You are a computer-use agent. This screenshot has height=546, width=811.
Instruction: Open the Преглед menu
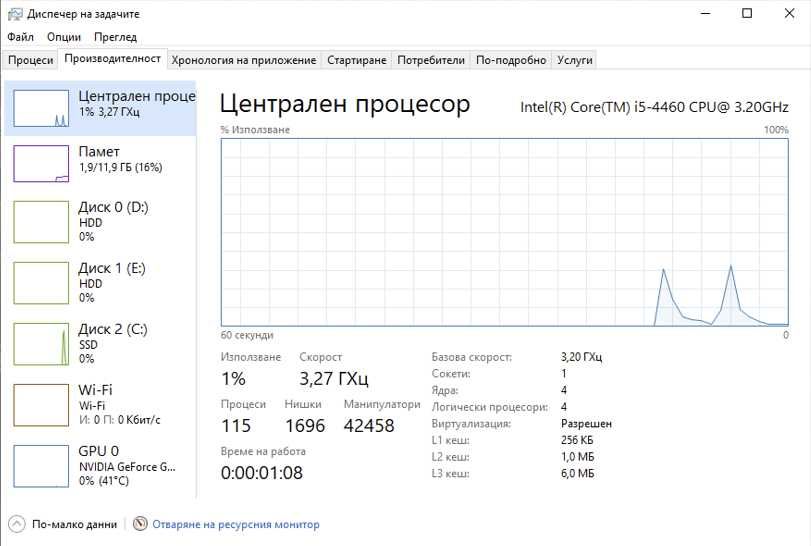(115, 37)
